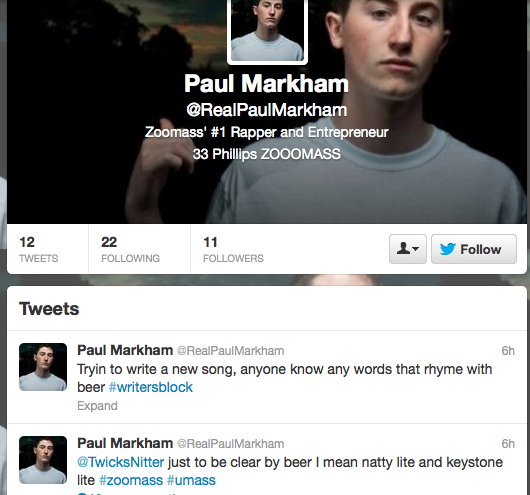Open the profile avatar at top of header
The height and width of the screenshot is (495, 530).
point(267,31)
